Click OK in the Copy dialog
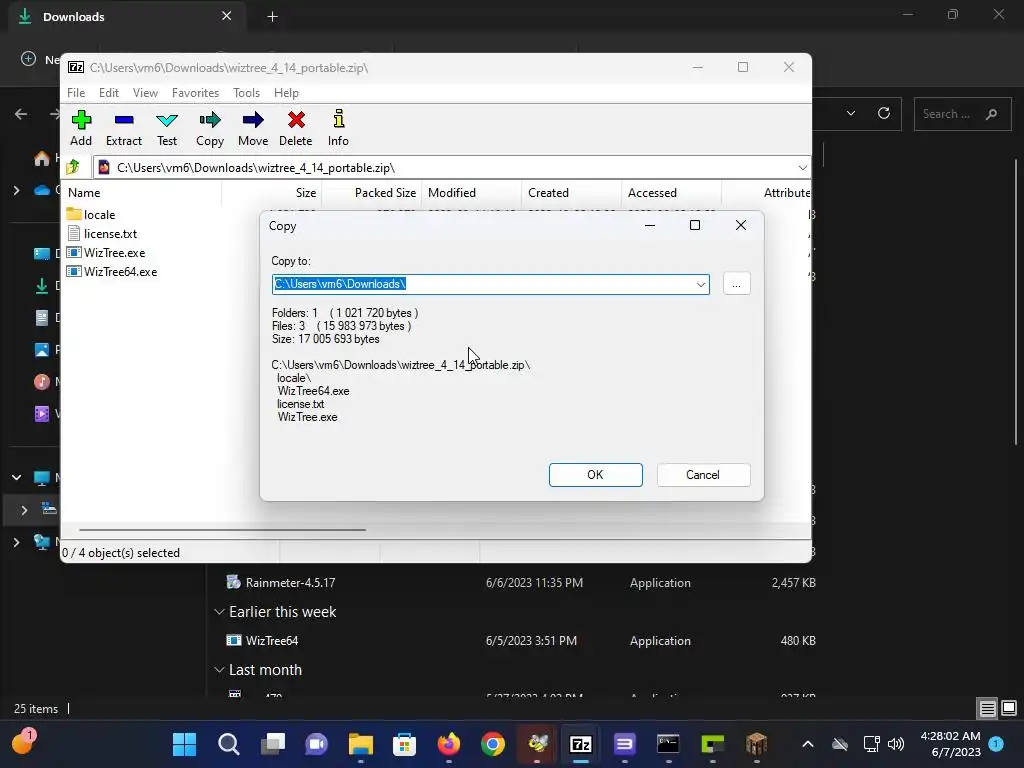 pyautogui.click(x=596, y=475)
